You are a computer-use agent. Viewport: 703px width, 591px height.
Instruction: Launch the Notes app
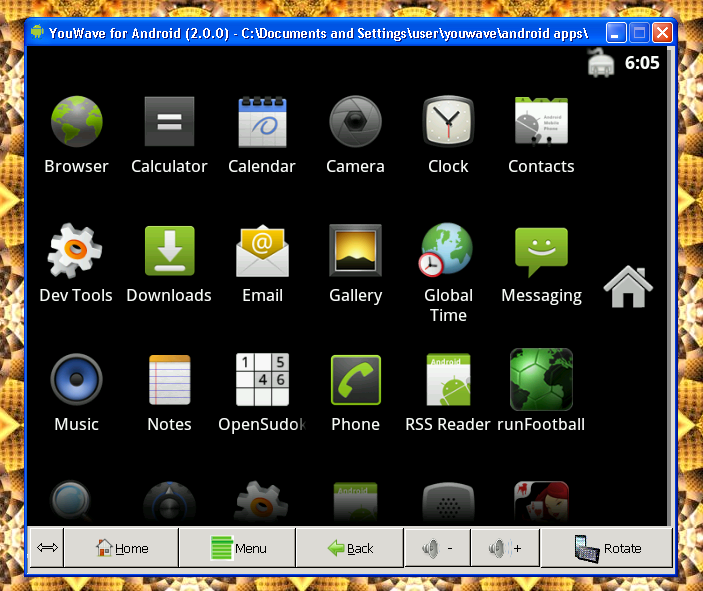pos(169,380)
